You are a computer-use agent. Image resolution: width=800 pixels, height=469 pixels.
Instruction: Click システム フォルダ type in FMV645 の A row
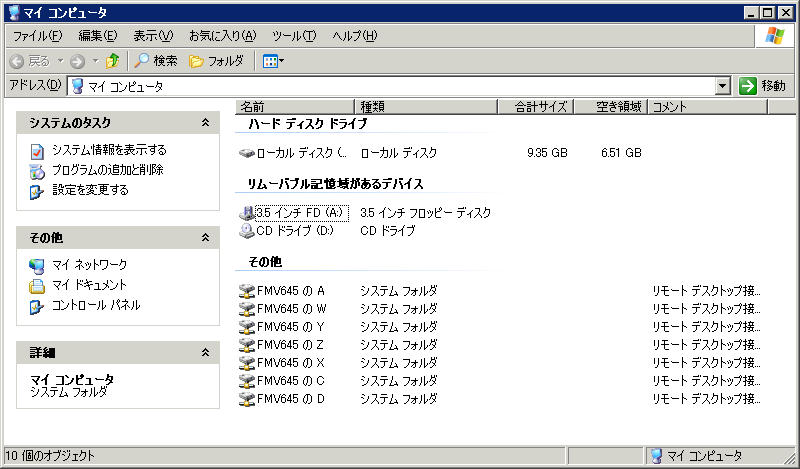(x=399, y=291)
